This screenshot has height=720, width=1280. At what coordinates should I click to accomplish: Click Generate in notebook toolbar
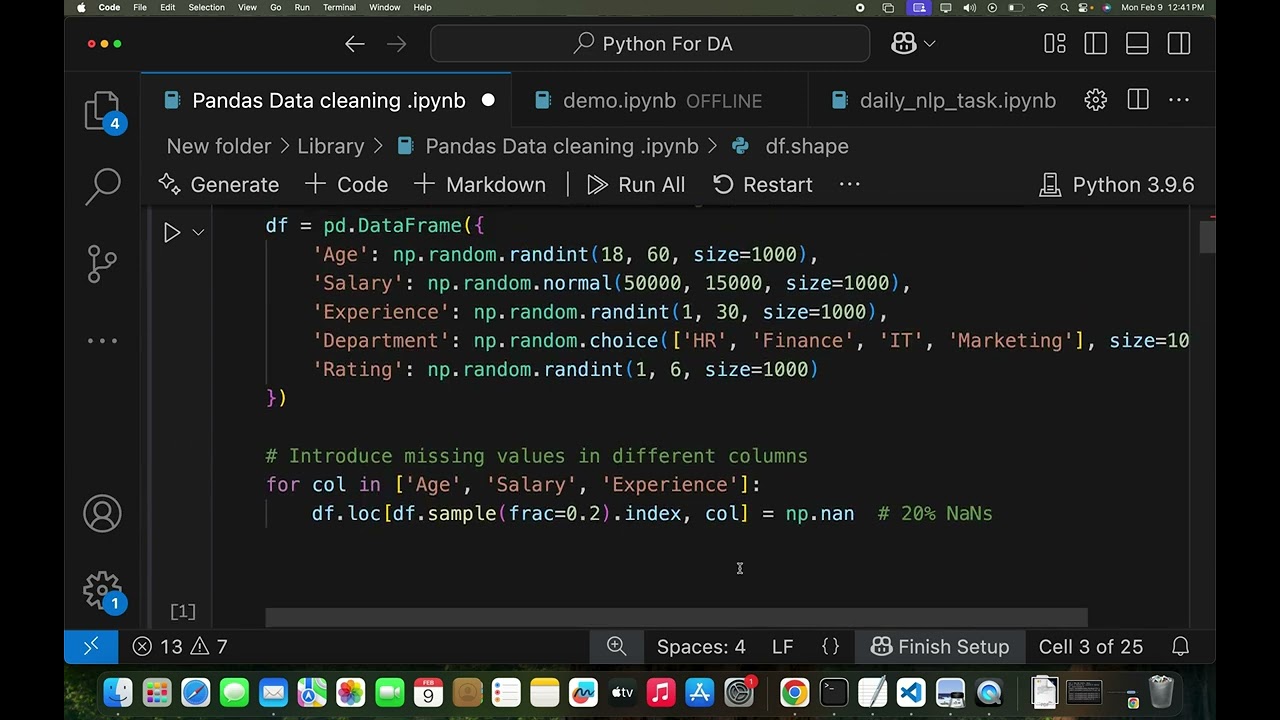tap(219, 185)
